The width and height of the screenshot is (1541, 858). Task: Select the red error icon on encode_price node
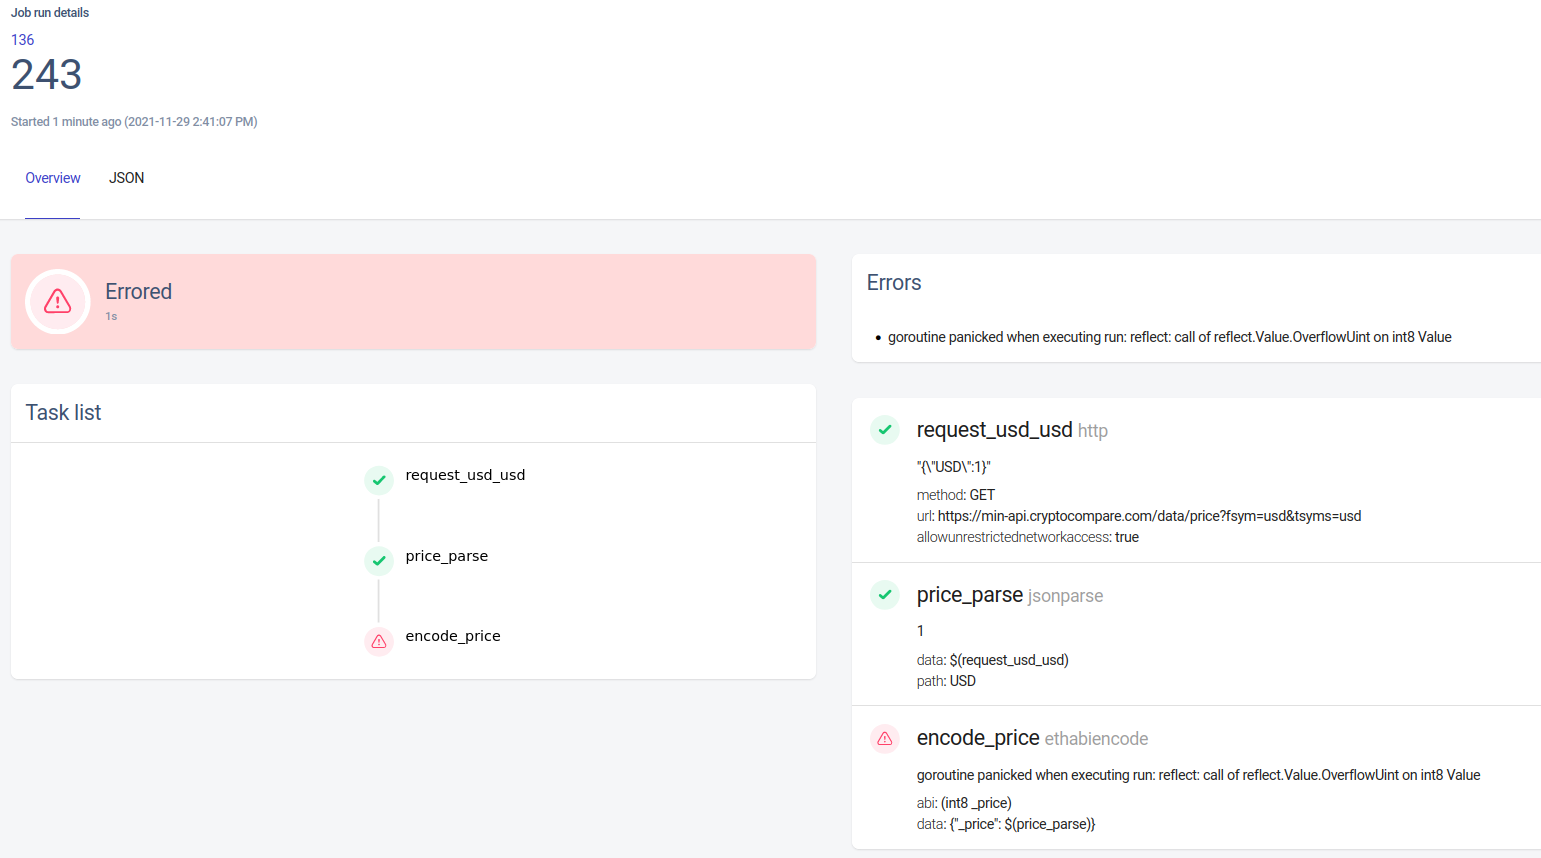[x=378, y=640]
